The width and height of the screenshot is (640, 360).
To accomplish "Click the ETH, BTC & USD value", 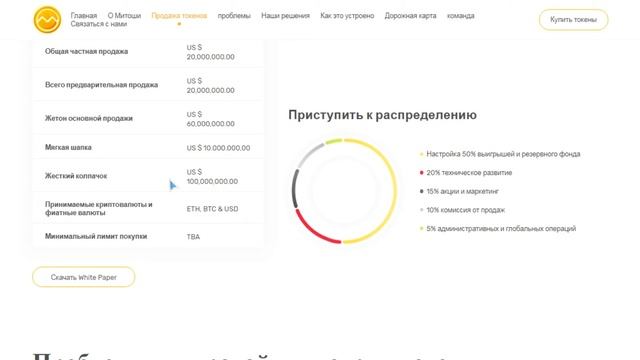I will [212, 209].
